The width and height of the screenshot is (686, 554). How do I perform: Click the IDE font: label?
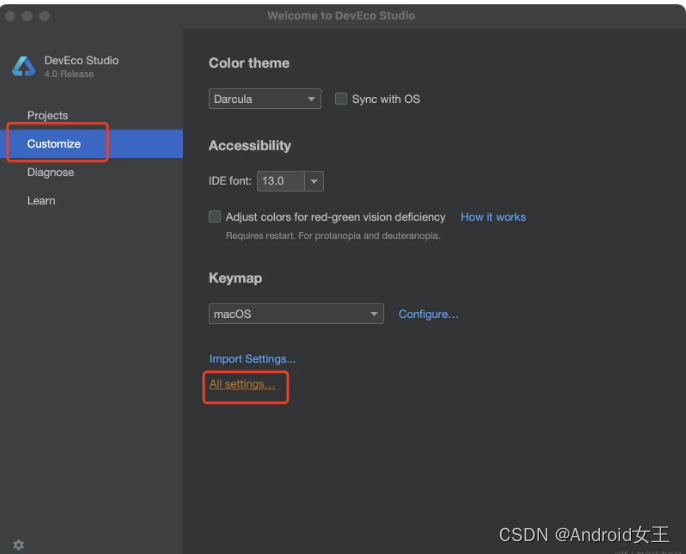click(230, 181)
